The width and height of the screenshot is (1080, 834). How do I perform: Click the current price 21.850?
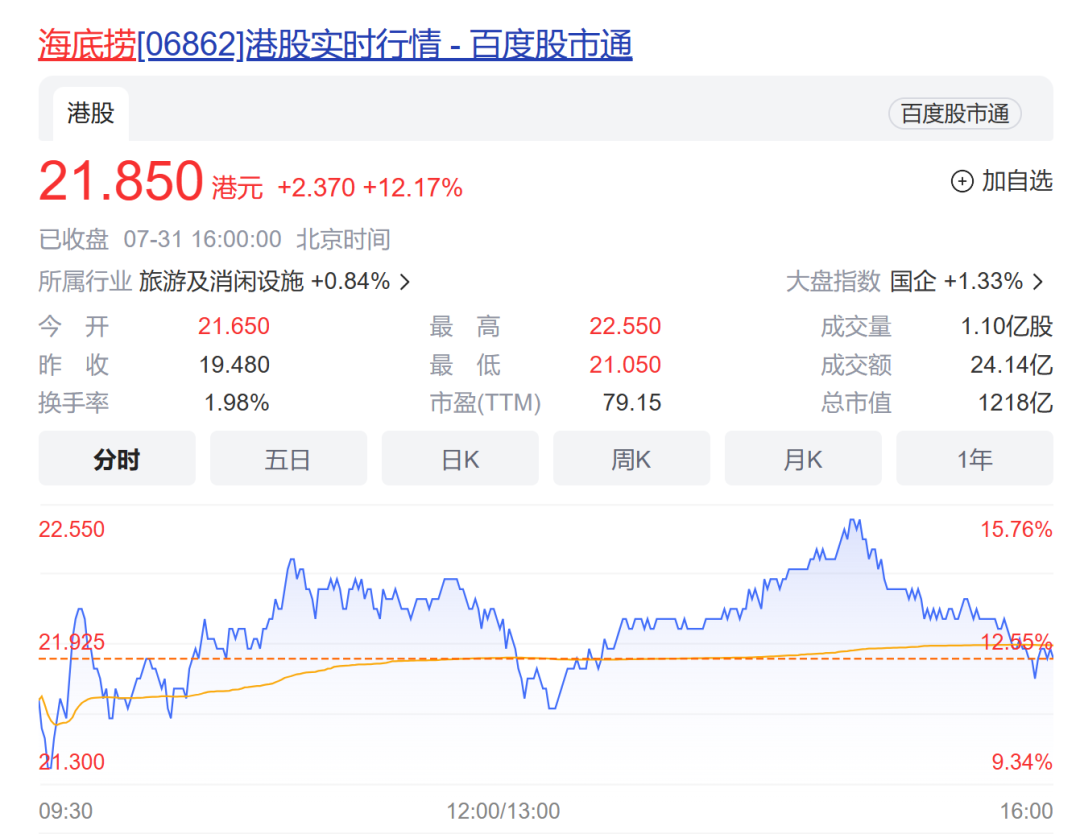coord(121,181)
